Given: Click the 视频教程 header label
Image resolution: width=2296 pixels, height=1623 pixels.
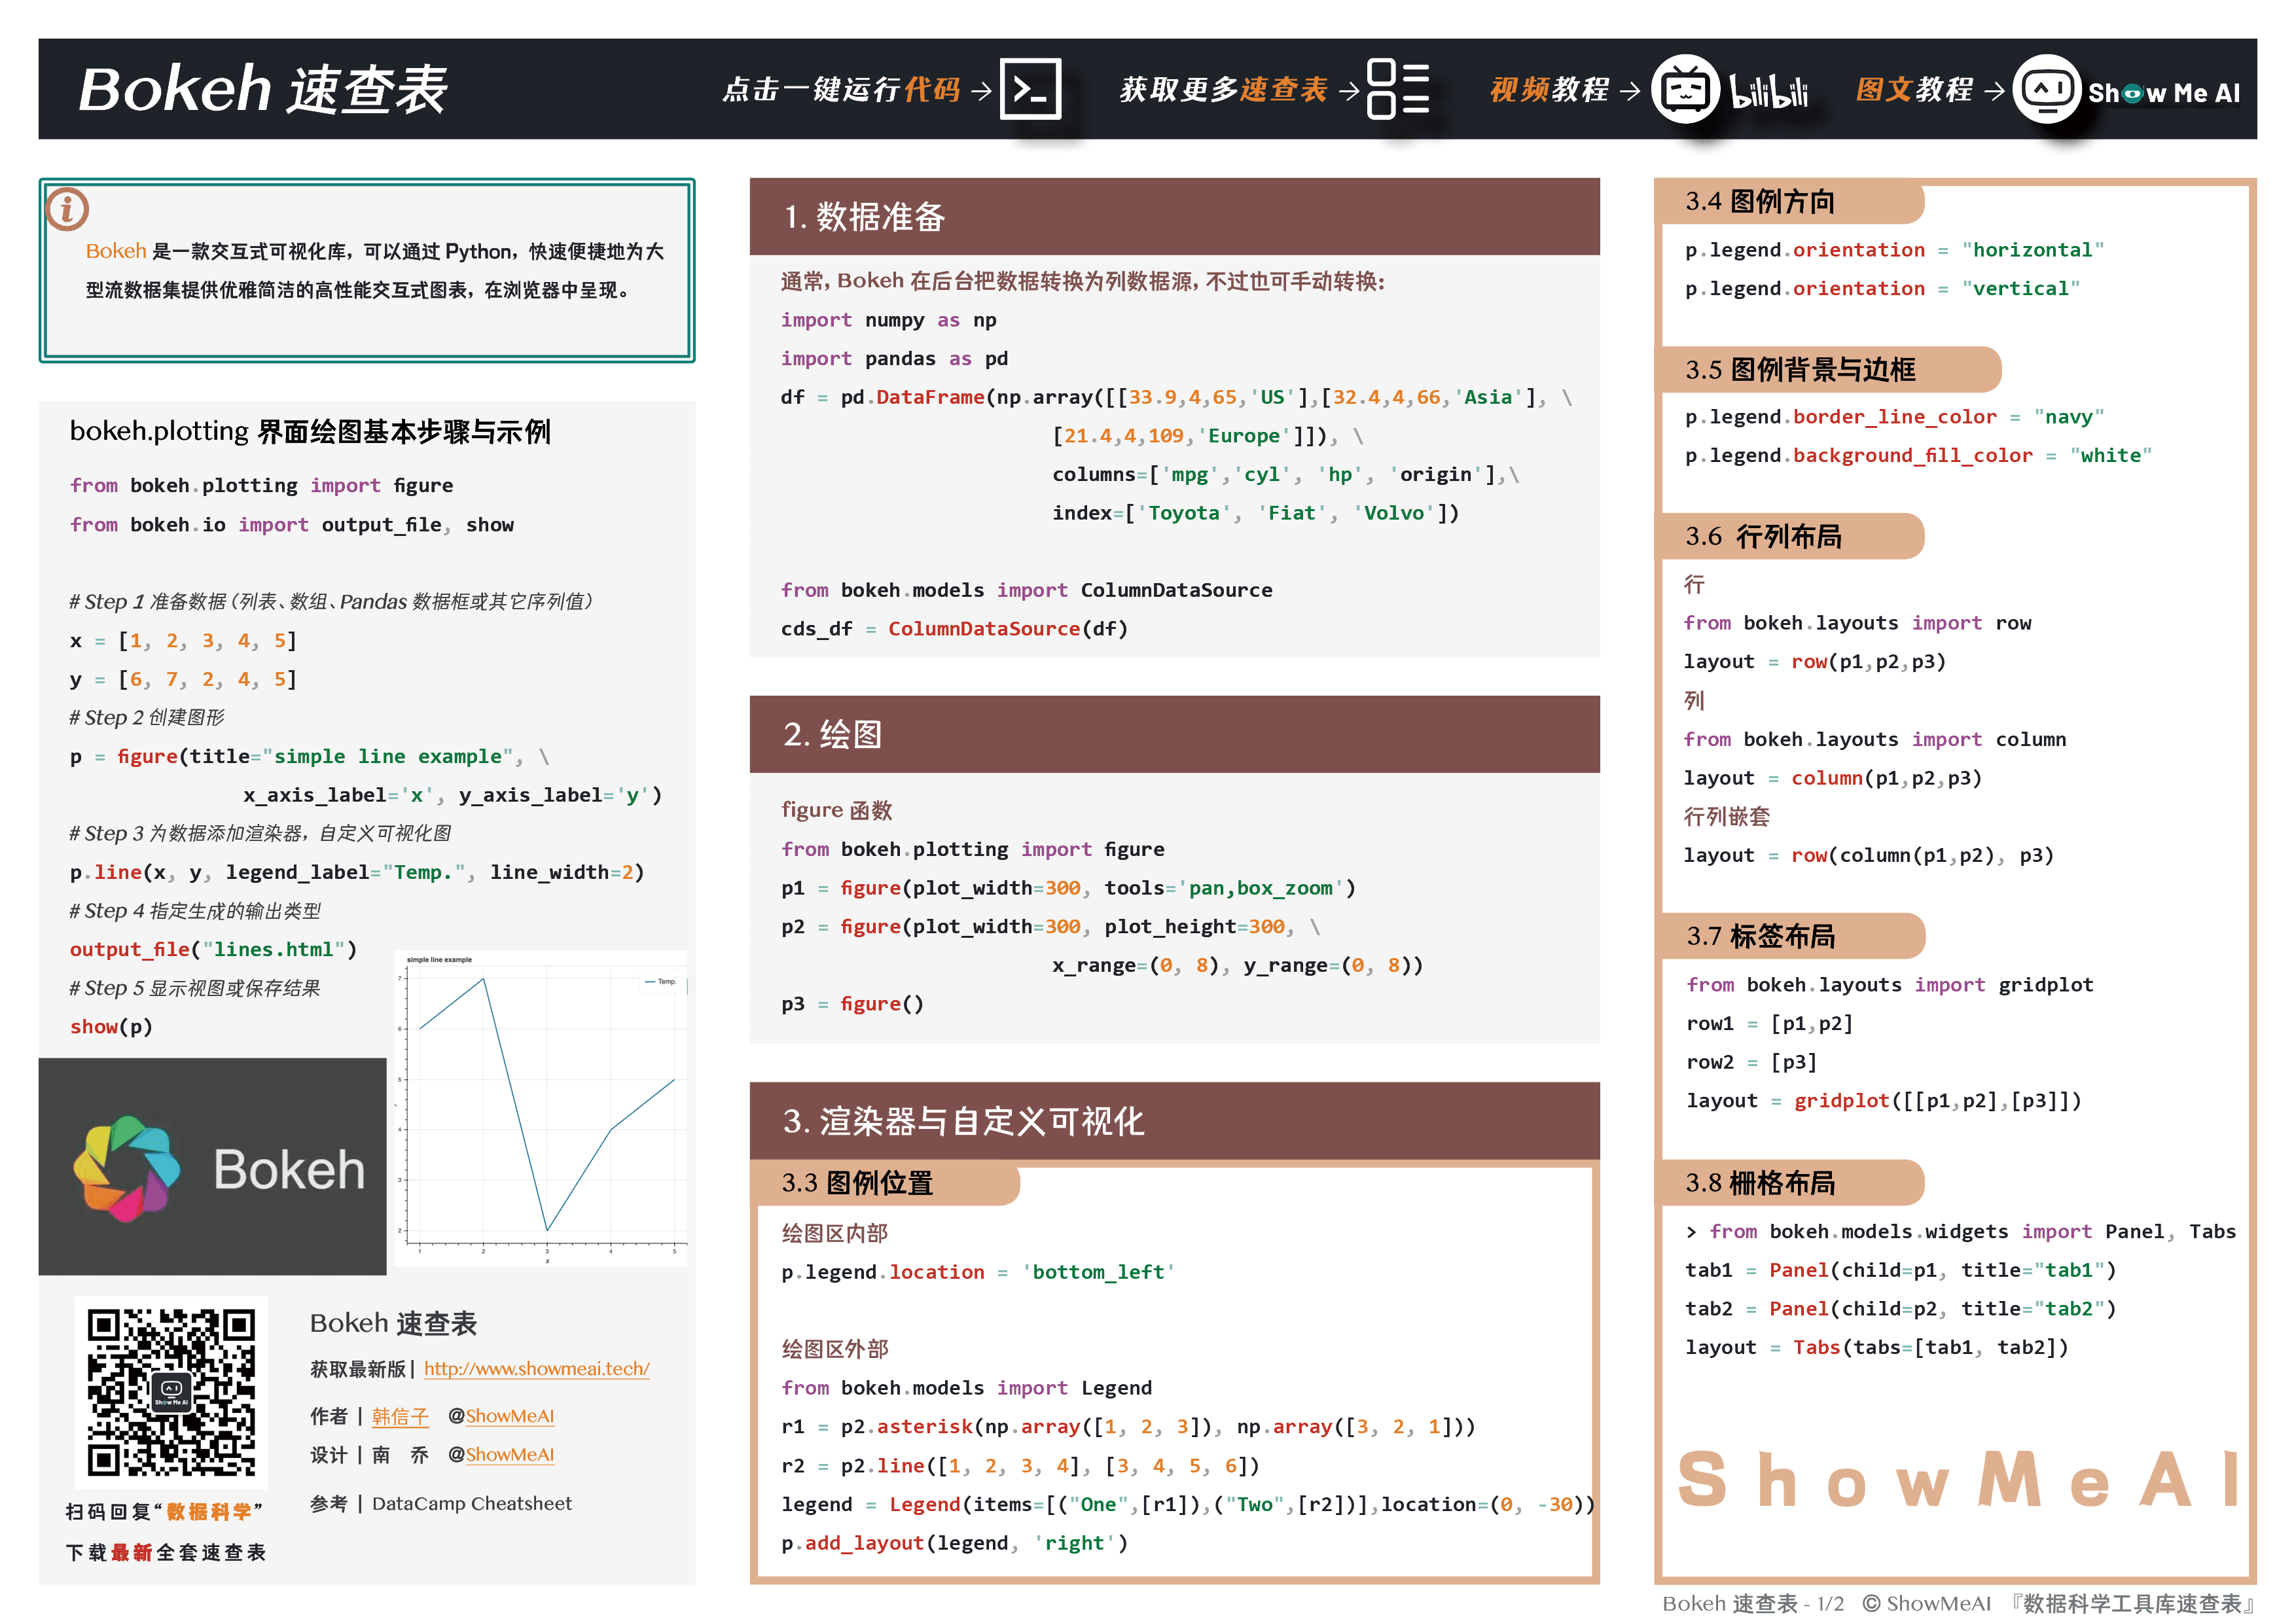Looking at the screenshot, I should tap(1549, 90).
